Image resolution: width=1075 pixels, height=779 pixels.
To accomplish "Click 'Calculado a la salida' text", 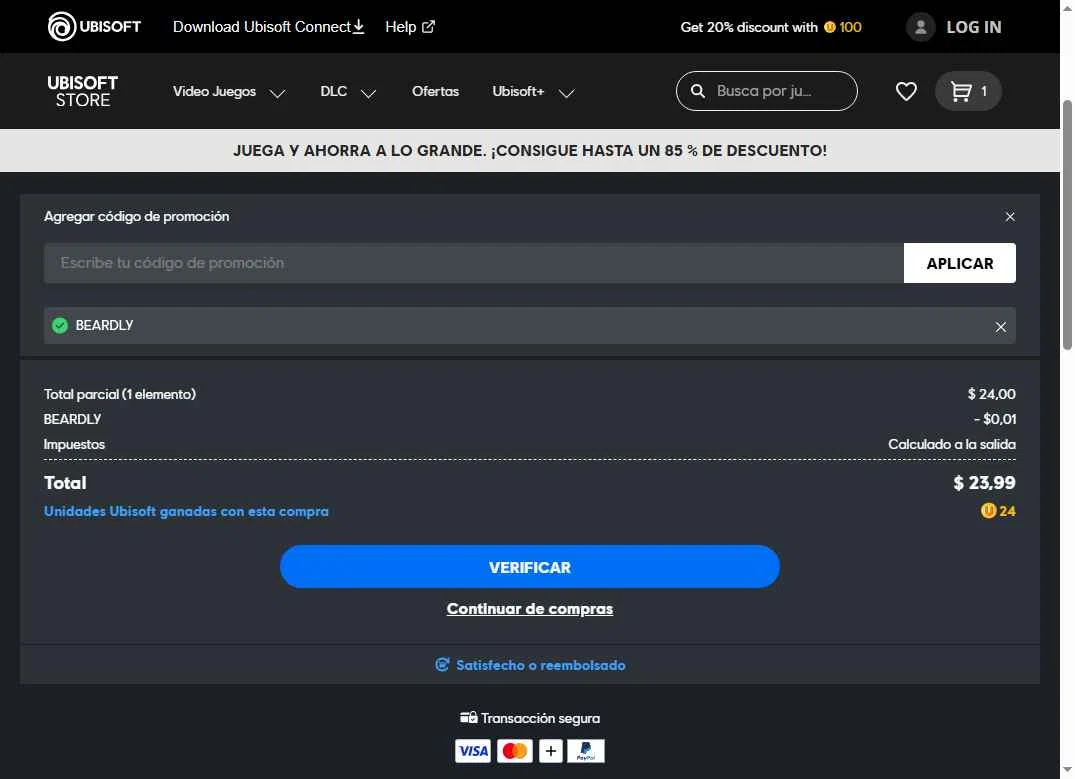I will [x=952, y=444].
